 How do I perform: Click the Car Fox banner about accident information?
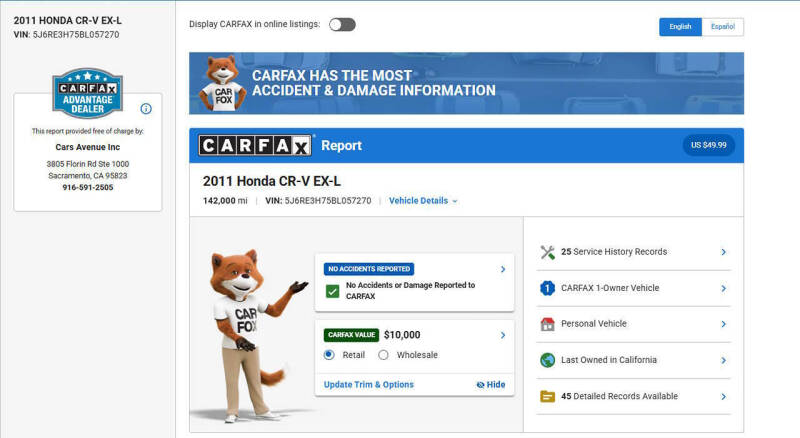[466, 83]
